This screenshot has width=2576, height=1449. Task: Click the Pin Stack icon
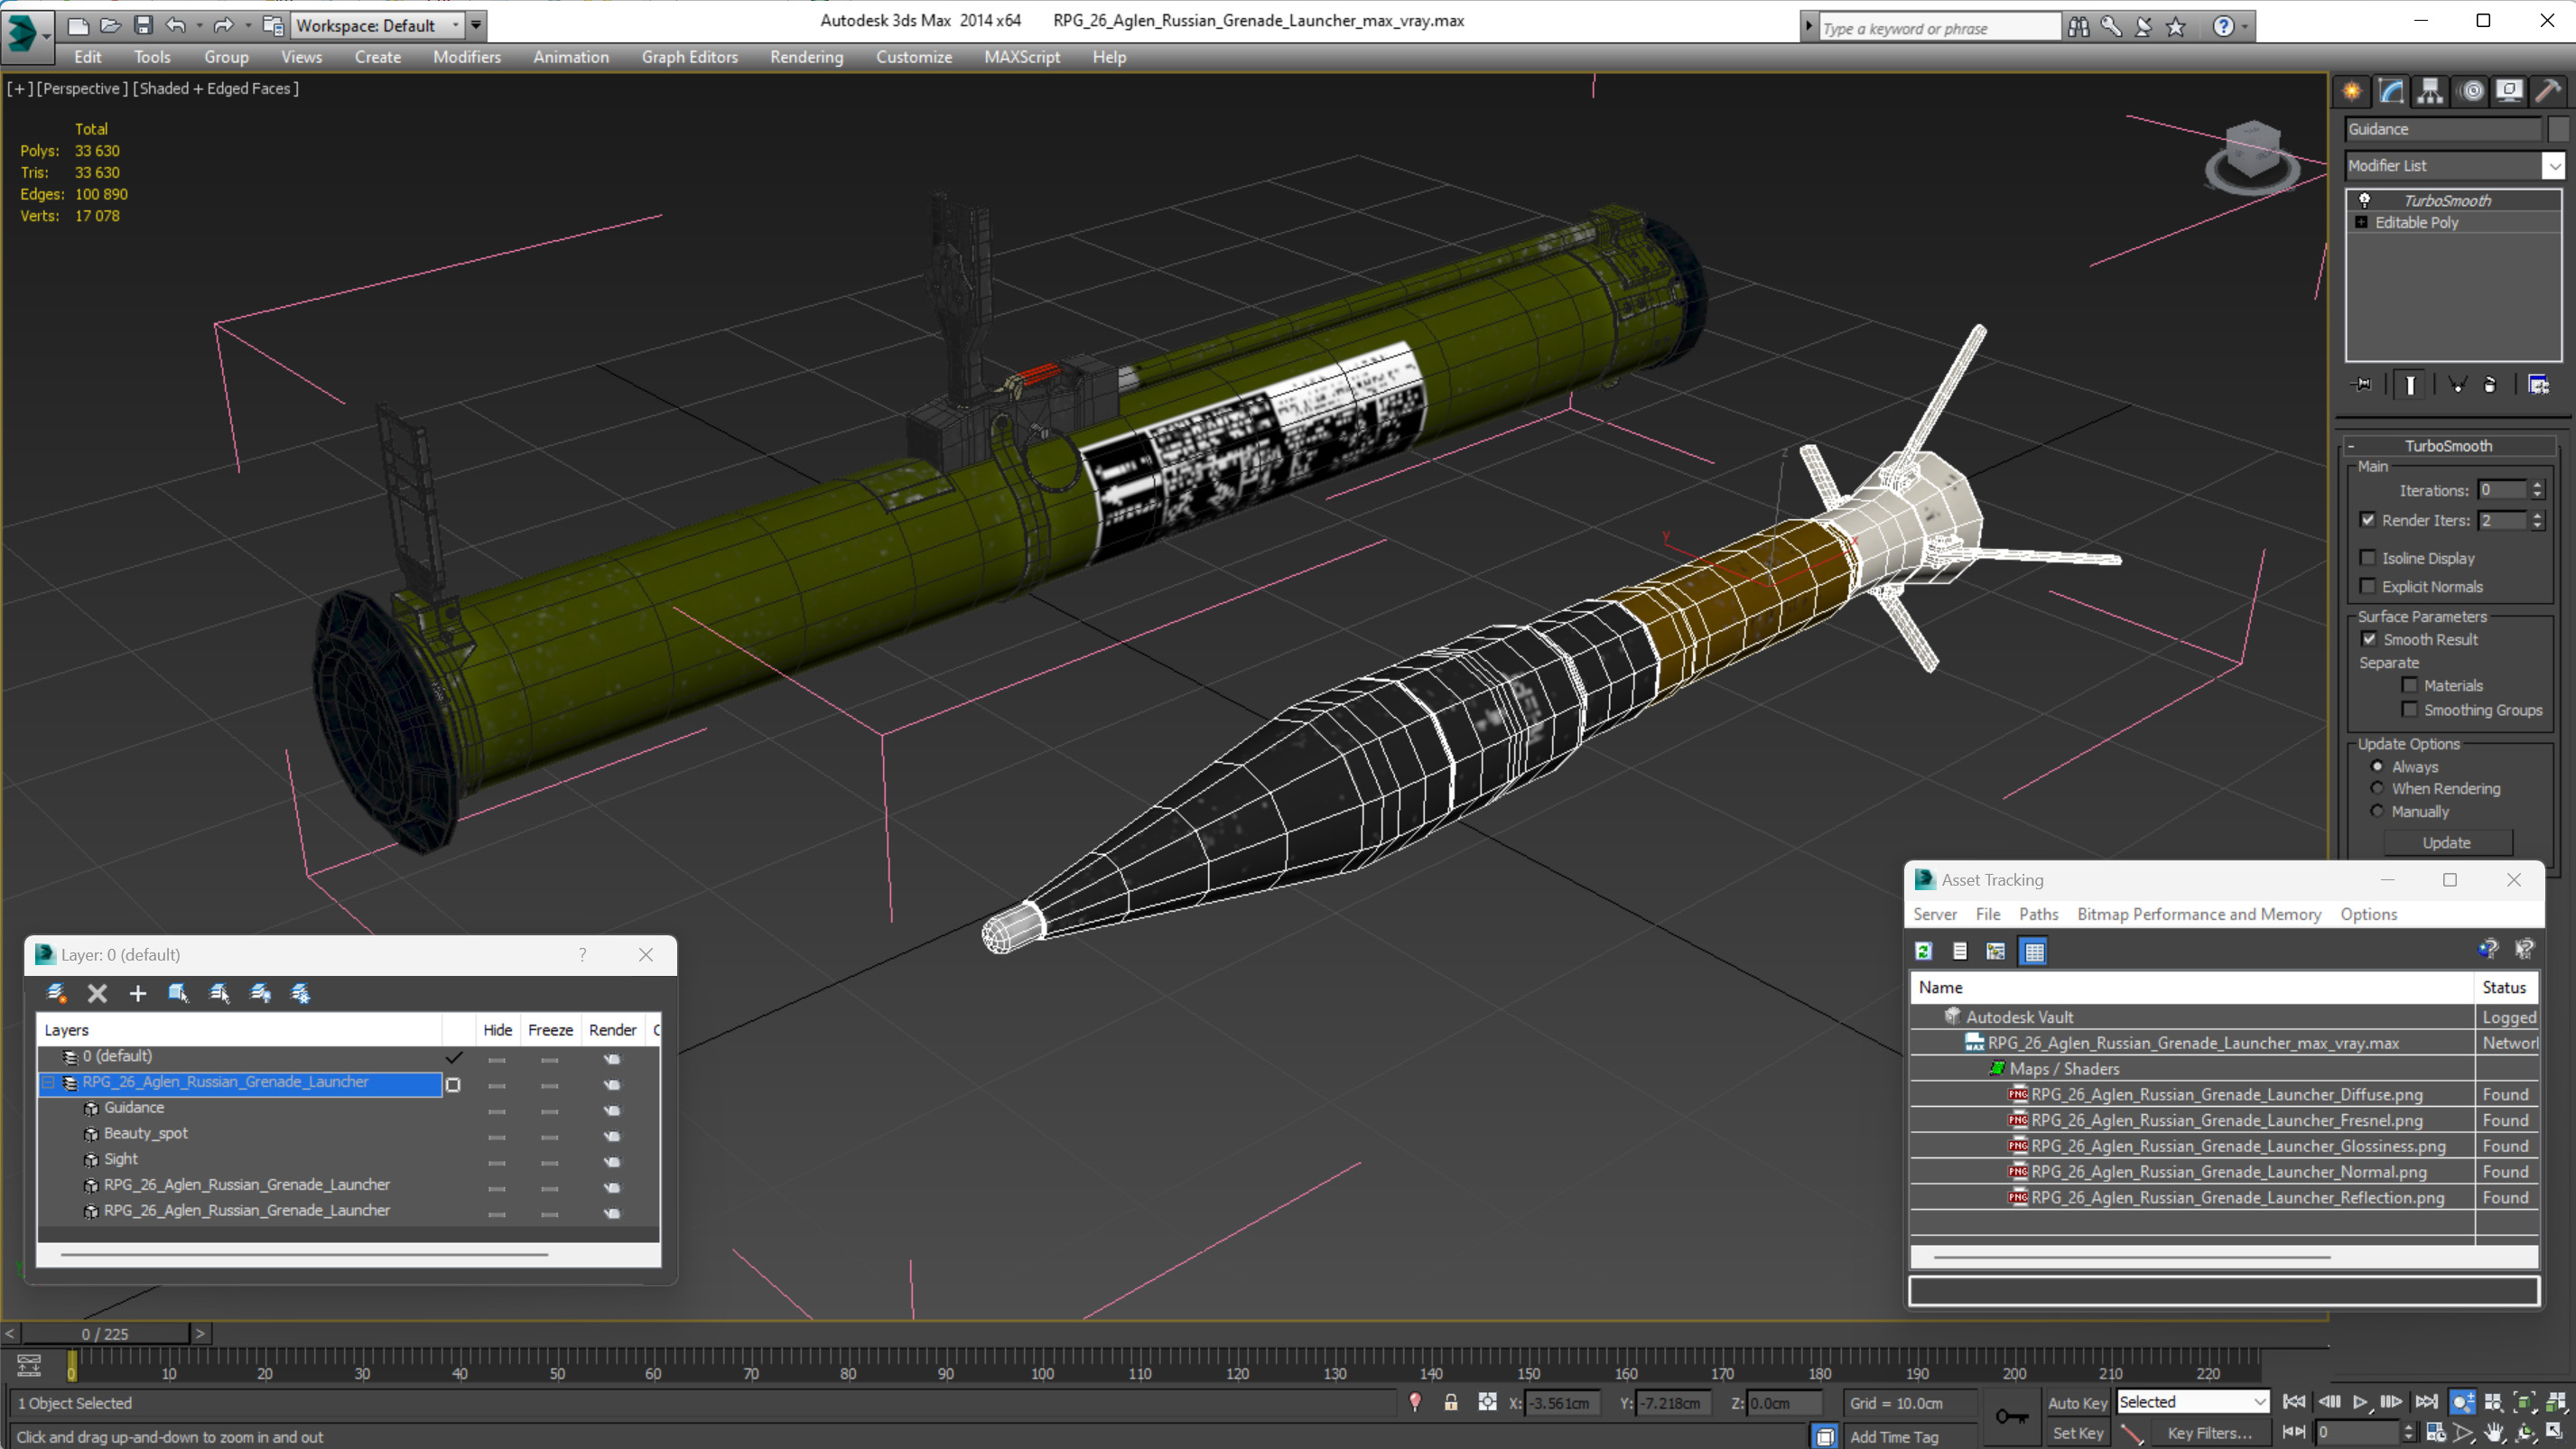point(2362,385)
